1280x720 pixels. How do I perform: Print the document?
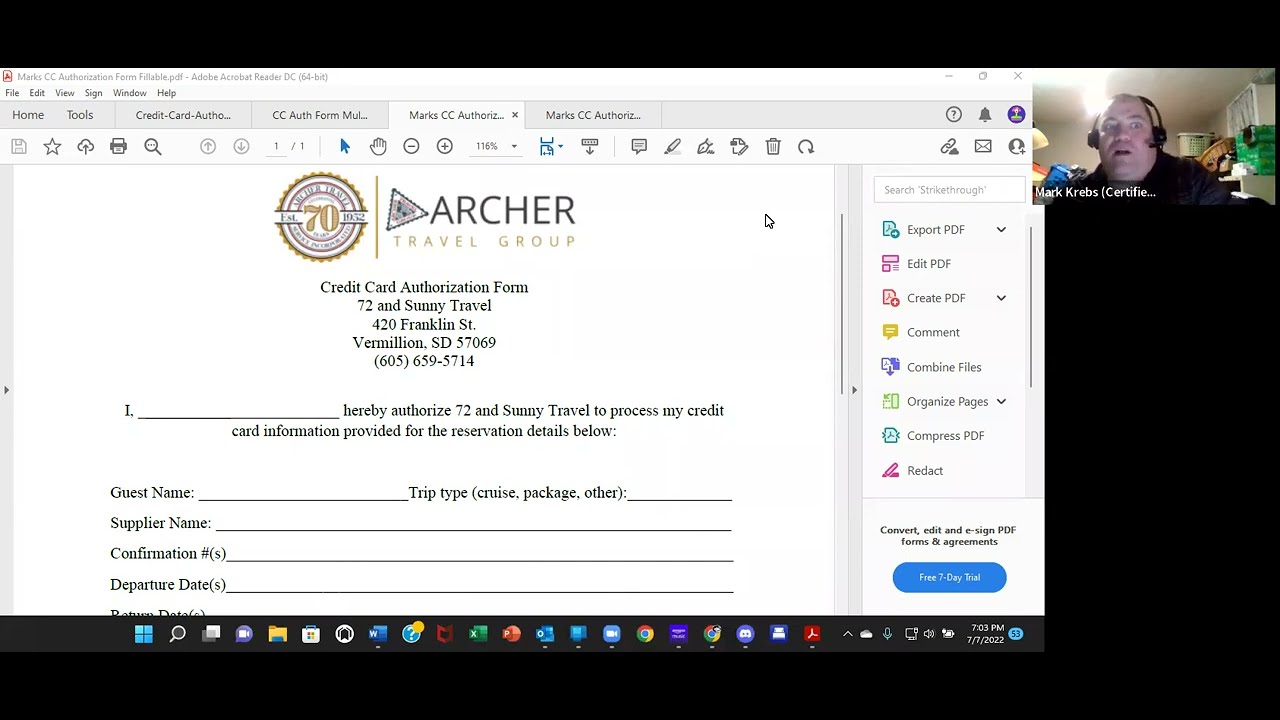click(x=119, y=147)
